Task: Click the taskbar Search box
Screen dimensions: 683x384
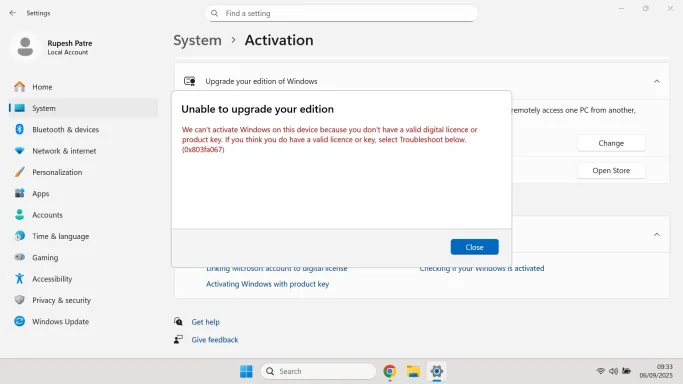Action: [318, 371]
